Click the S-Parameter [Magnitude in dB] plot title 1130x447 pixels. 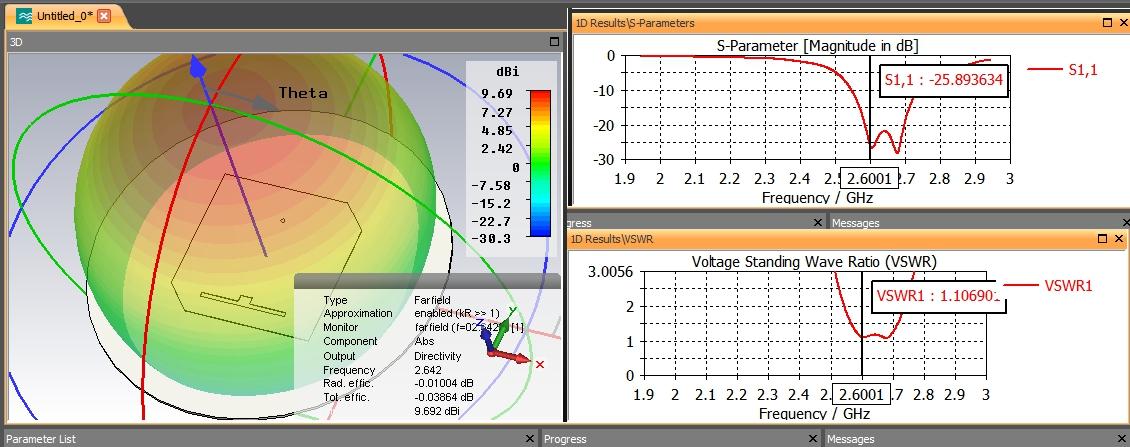(817, 45)
